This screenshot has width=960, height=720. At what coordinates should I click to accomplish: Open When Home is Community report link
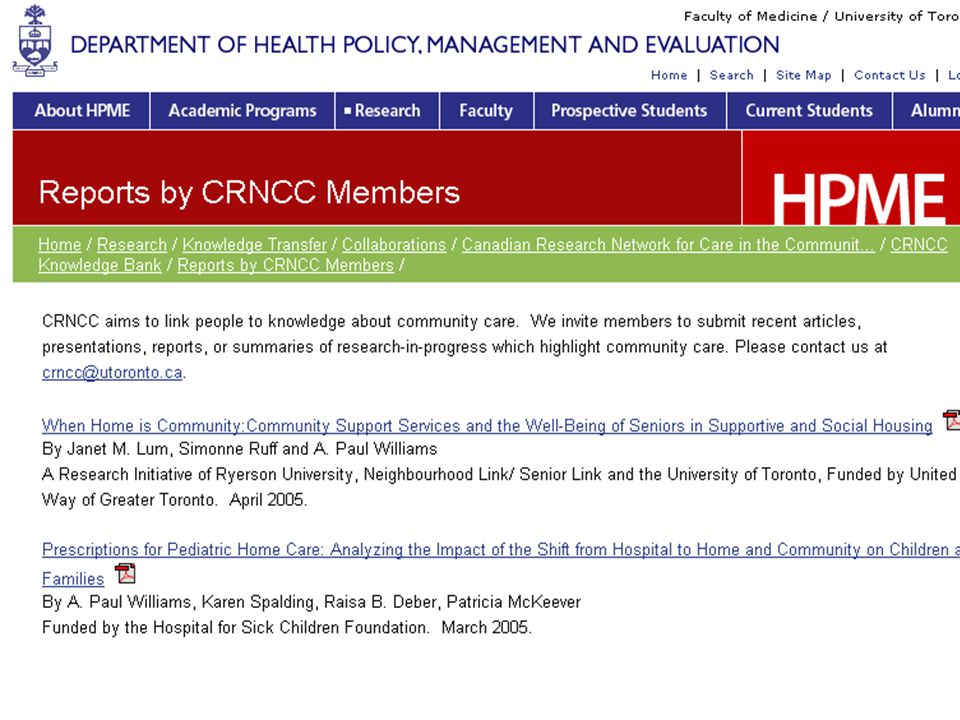pyautogui.click(x=487, y=426)
